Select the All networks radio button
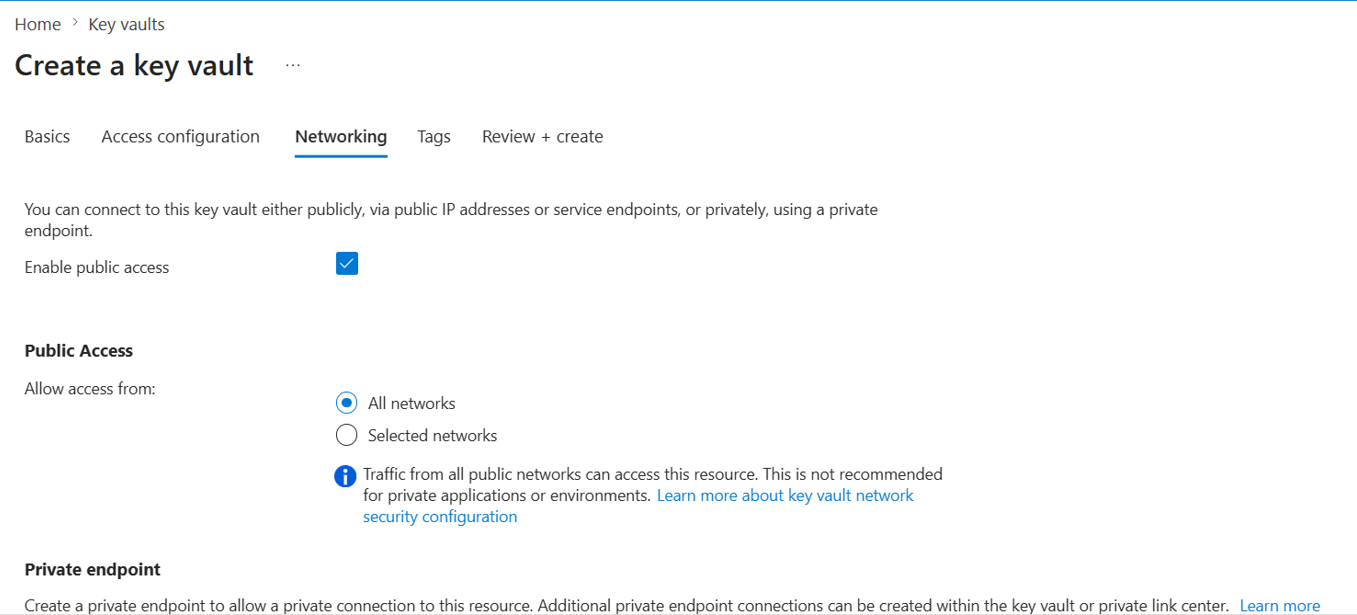1357x615 pixels. point(346,403)
